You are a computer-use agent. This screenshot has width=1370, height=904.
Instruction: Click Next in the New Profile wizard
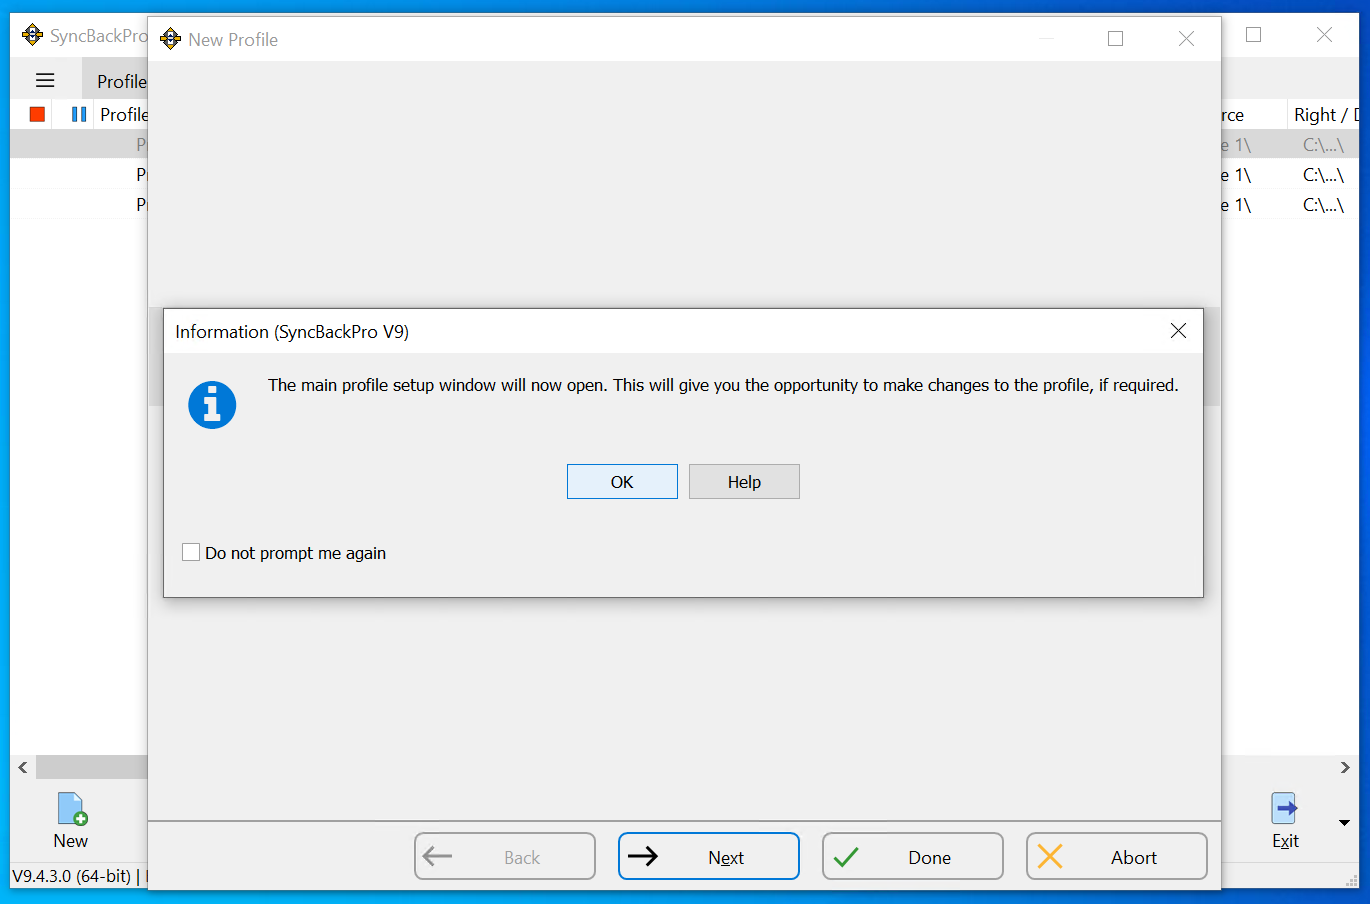pyautogui.click(x=709, y=857)
